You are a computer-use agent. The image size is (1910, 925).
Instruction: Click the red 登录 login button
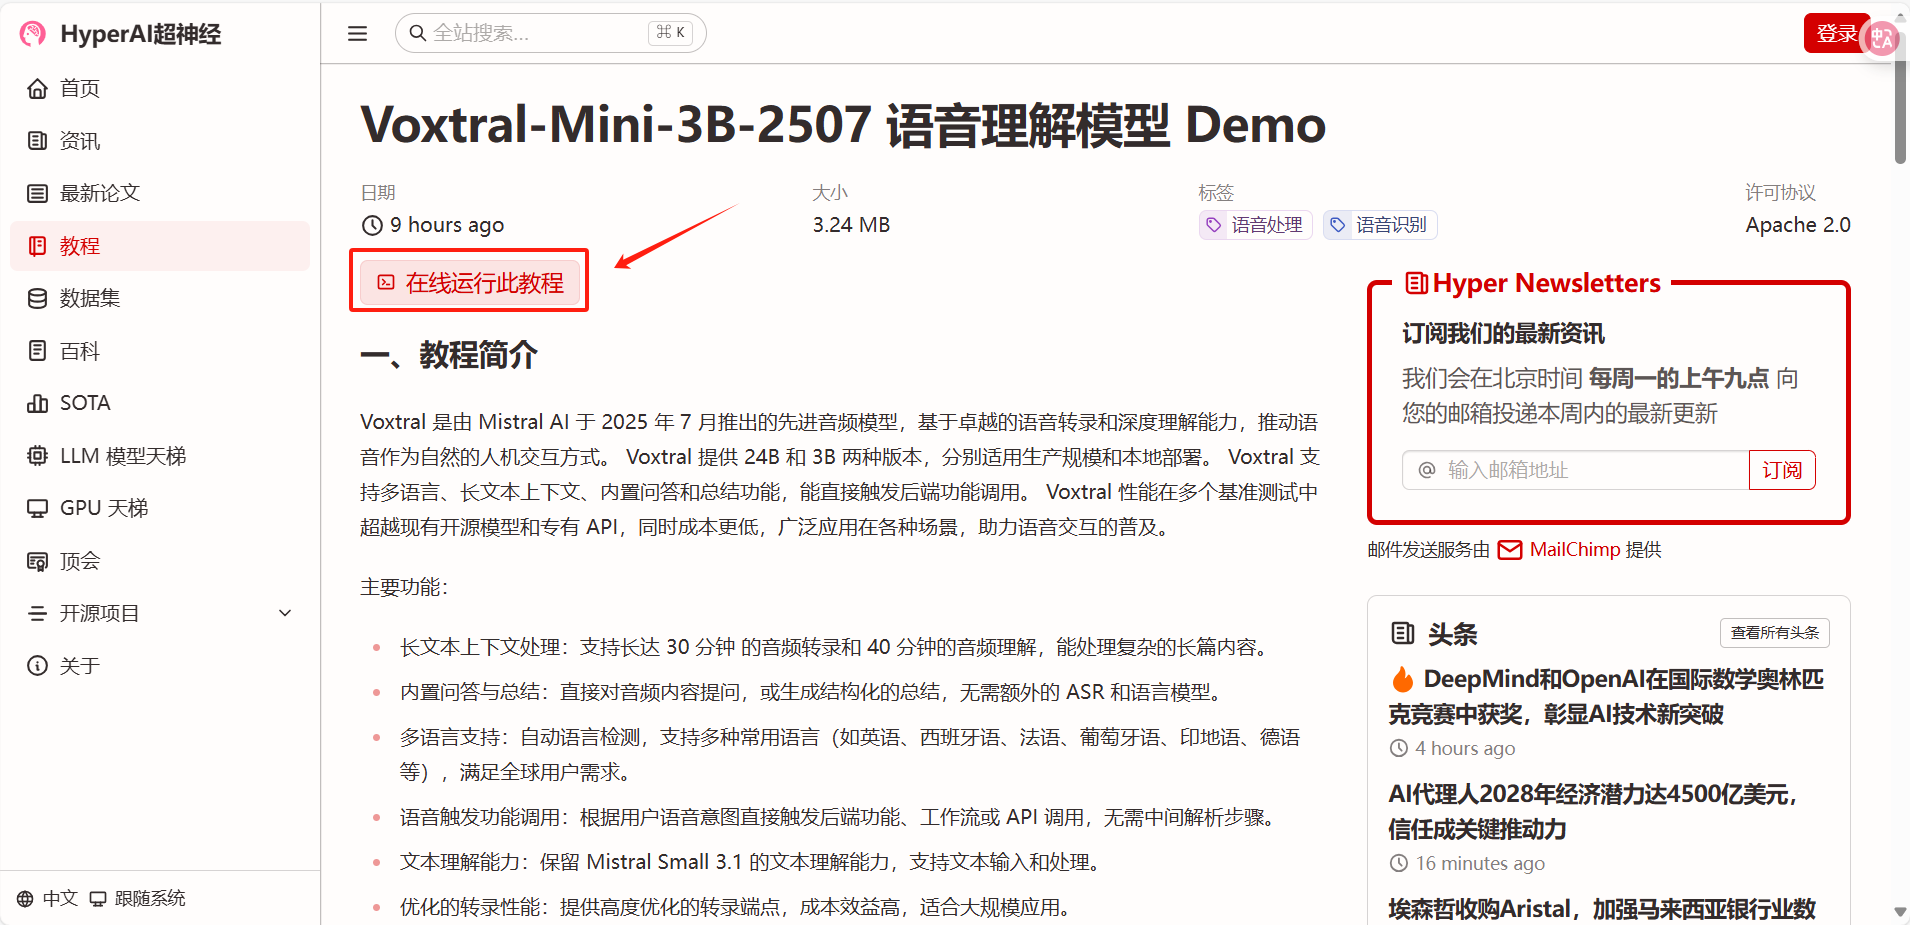(x=1834, y=34)
